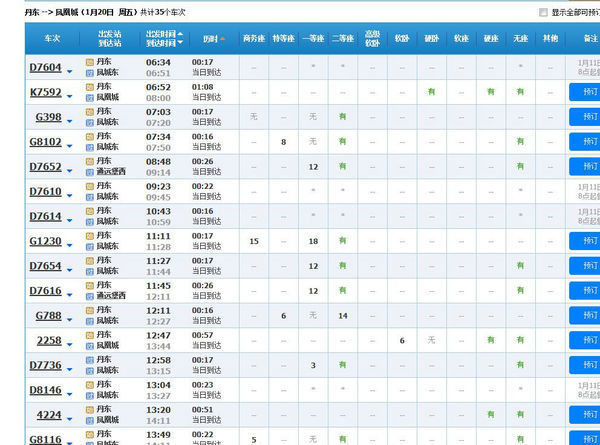Click the 车次 column header

click(52, 38)
